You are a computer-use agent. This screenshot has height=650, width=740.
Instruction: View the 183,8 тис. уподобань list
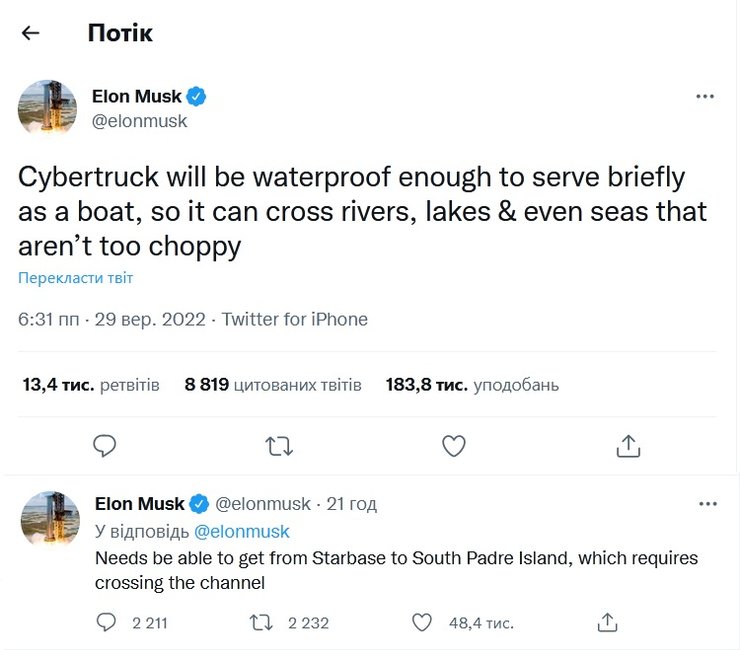tap(471, 384)
